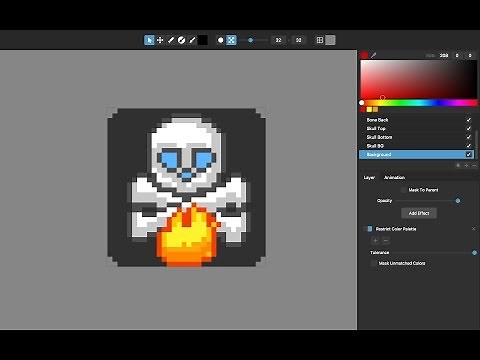This screenshot has width=480, height=360.
Task: Edit the second RGB value field
Action: (457, 56)
